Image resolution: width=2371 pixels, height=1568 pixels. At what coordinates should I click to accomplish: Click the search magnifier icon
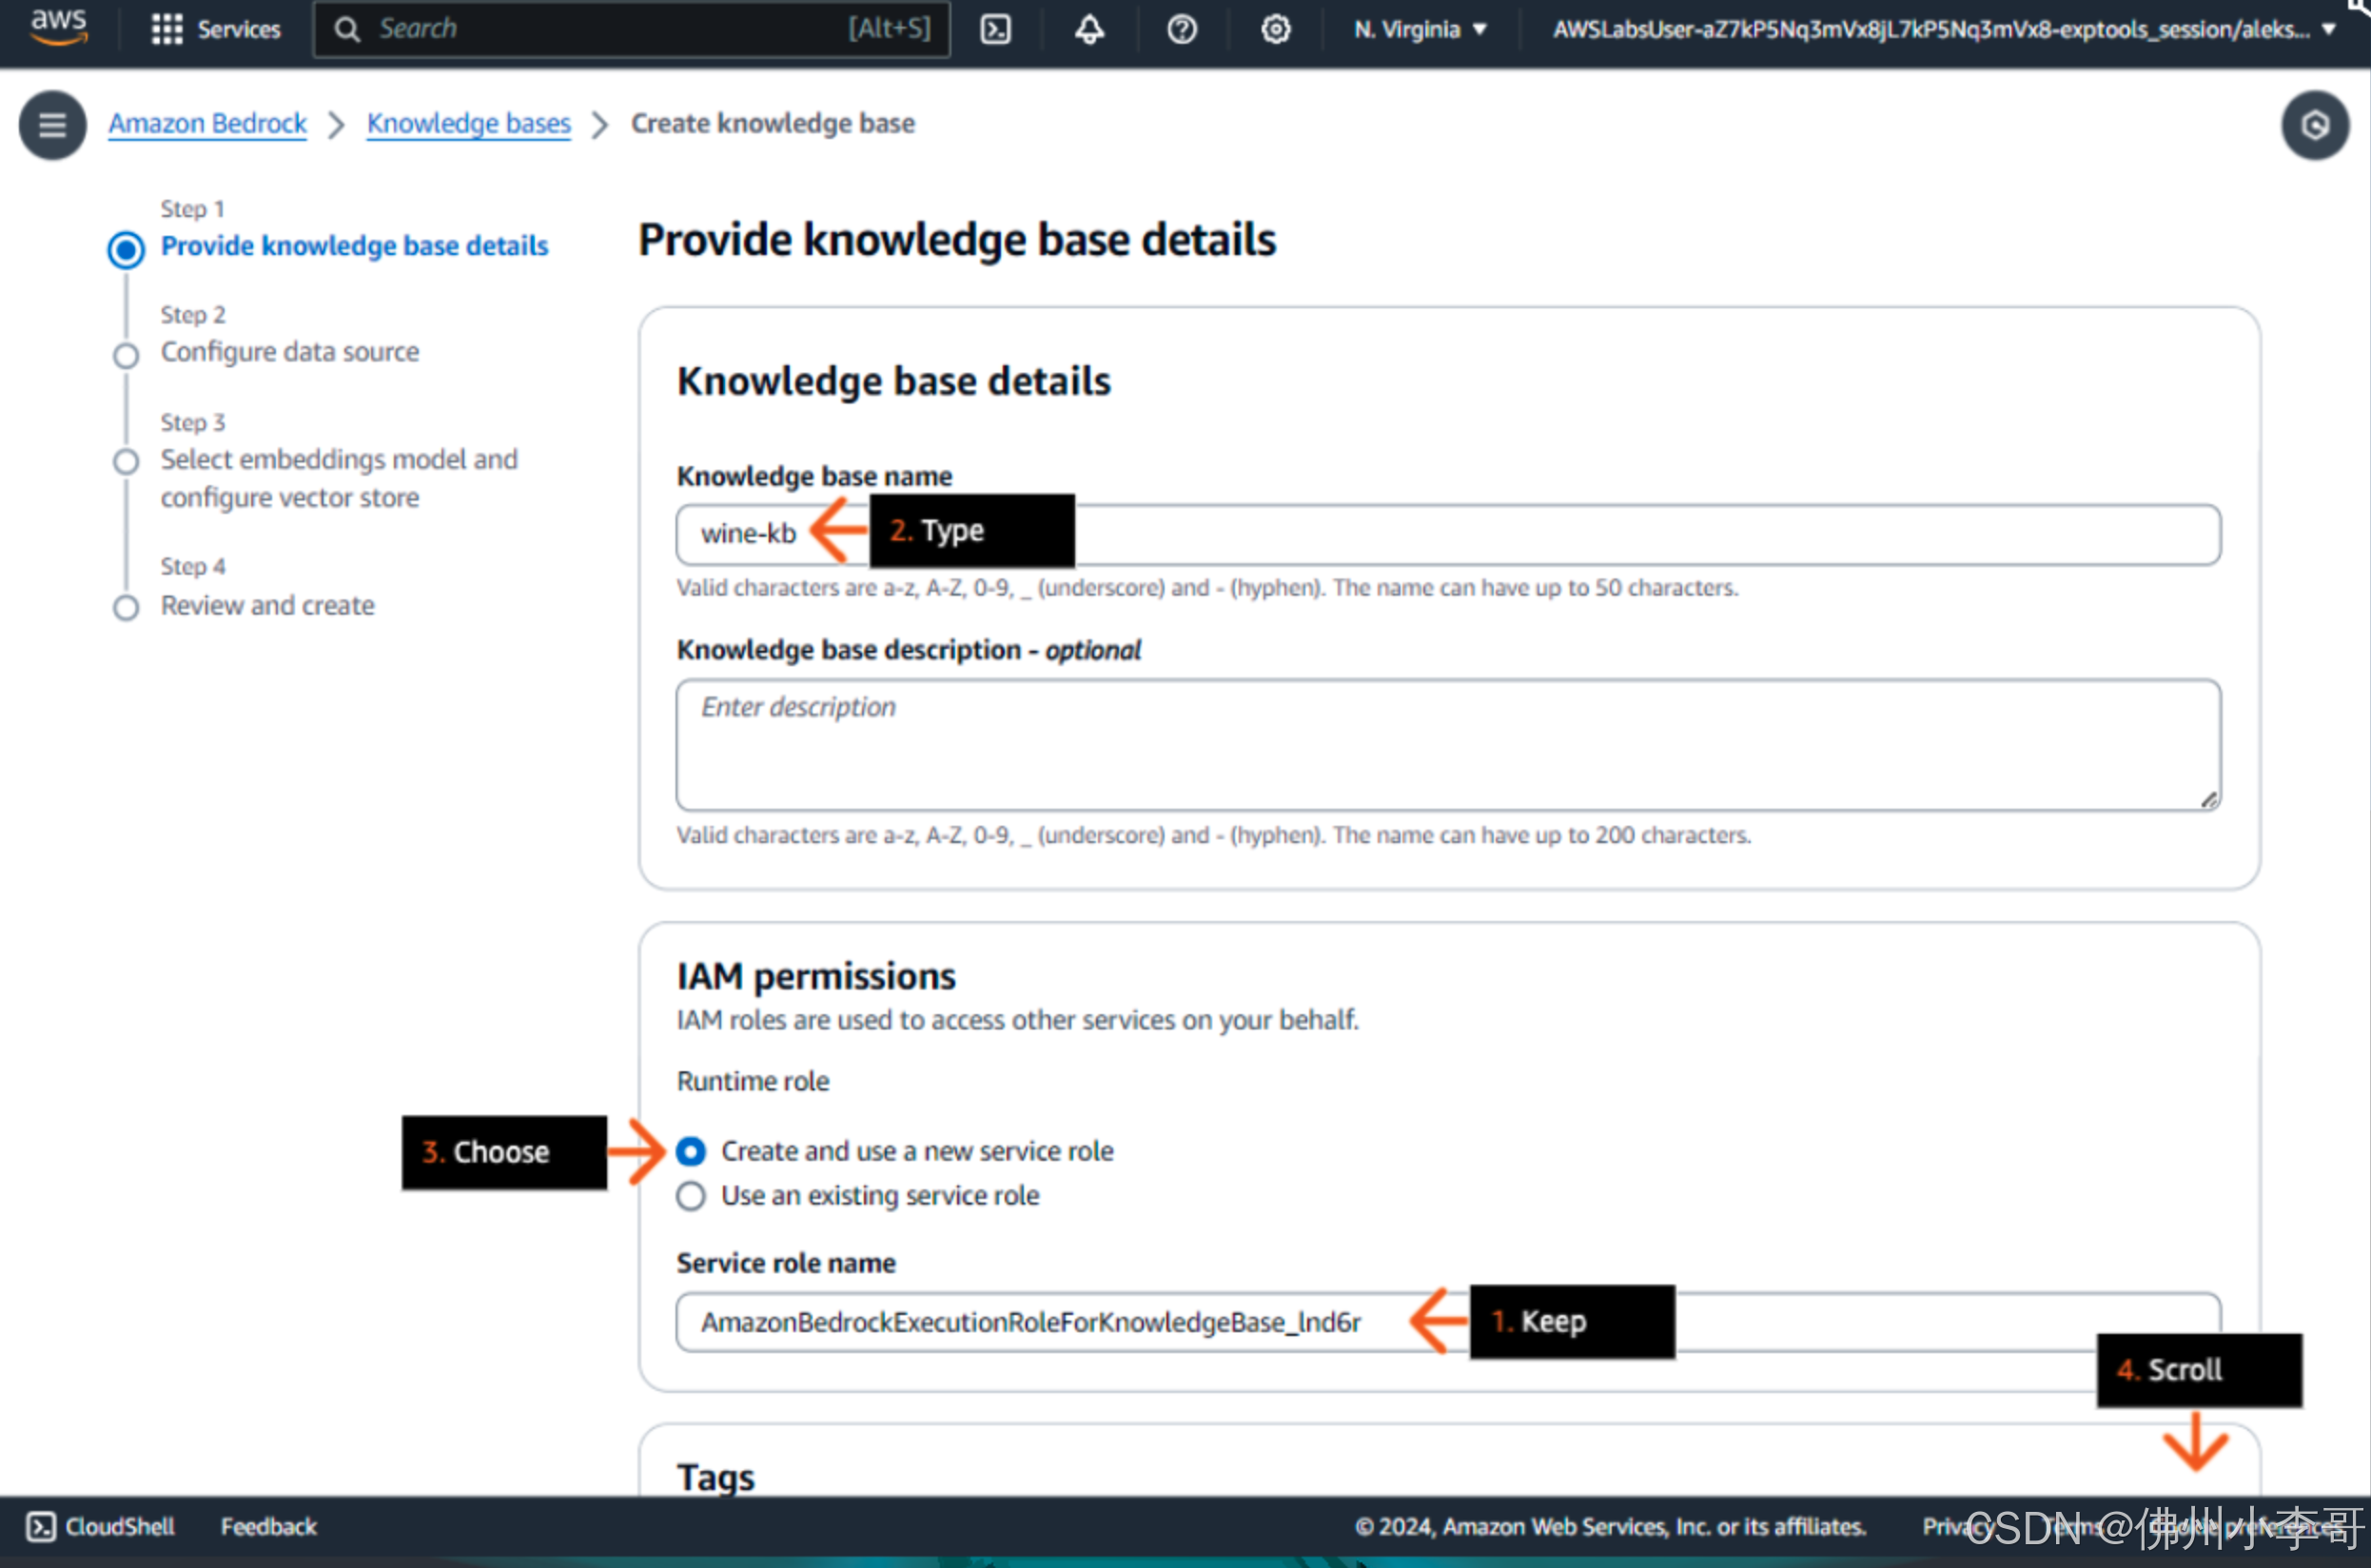(x=347, y=29)
